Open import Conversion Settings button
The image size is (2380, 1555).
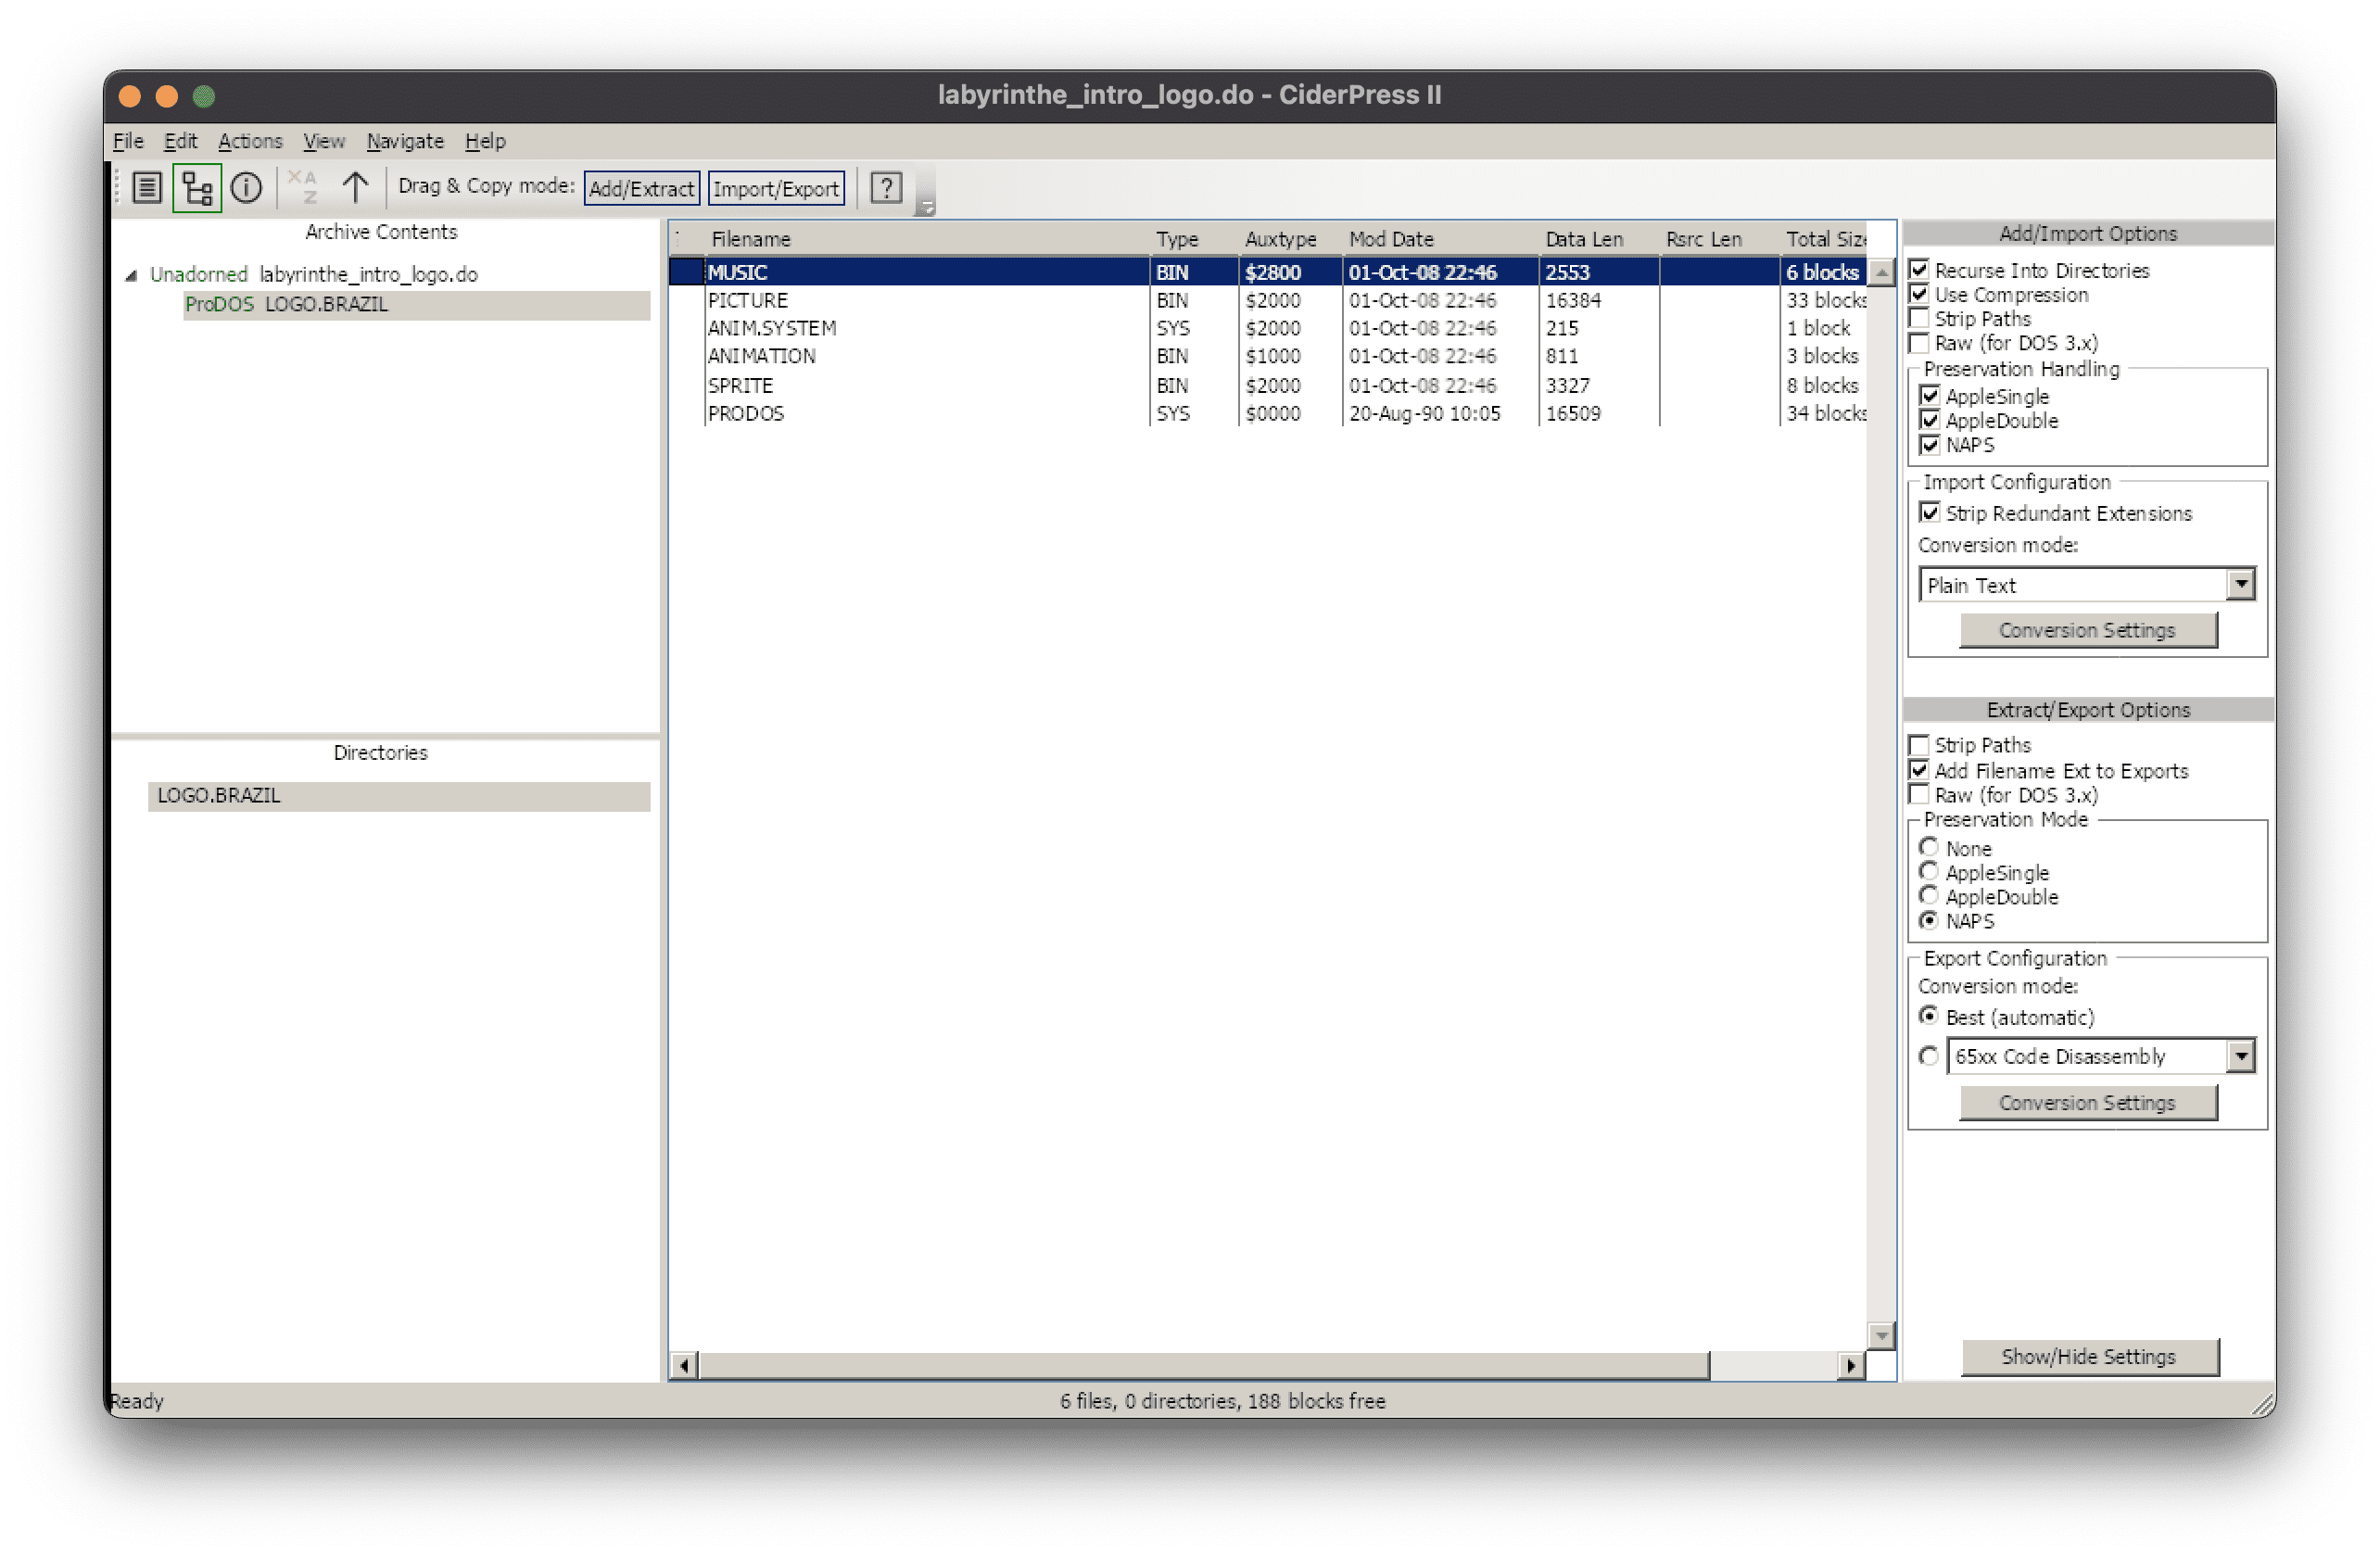[2087, 630]
